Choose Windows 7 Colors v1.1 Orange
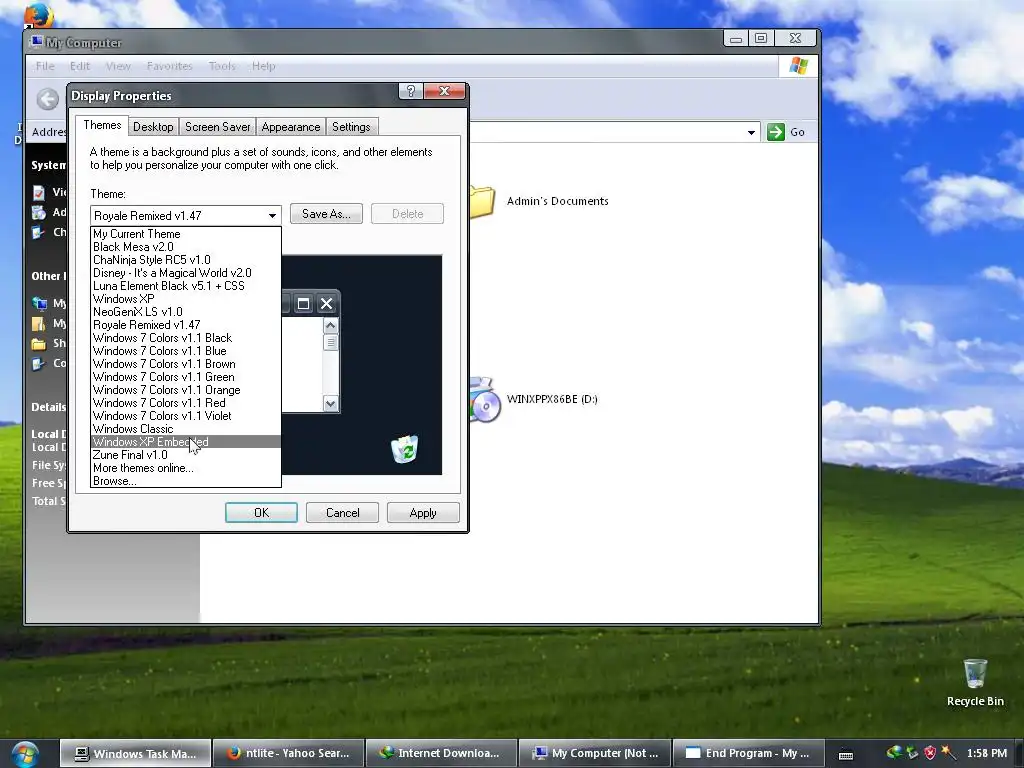1024x768 pixels. click(x=186, y=390)
